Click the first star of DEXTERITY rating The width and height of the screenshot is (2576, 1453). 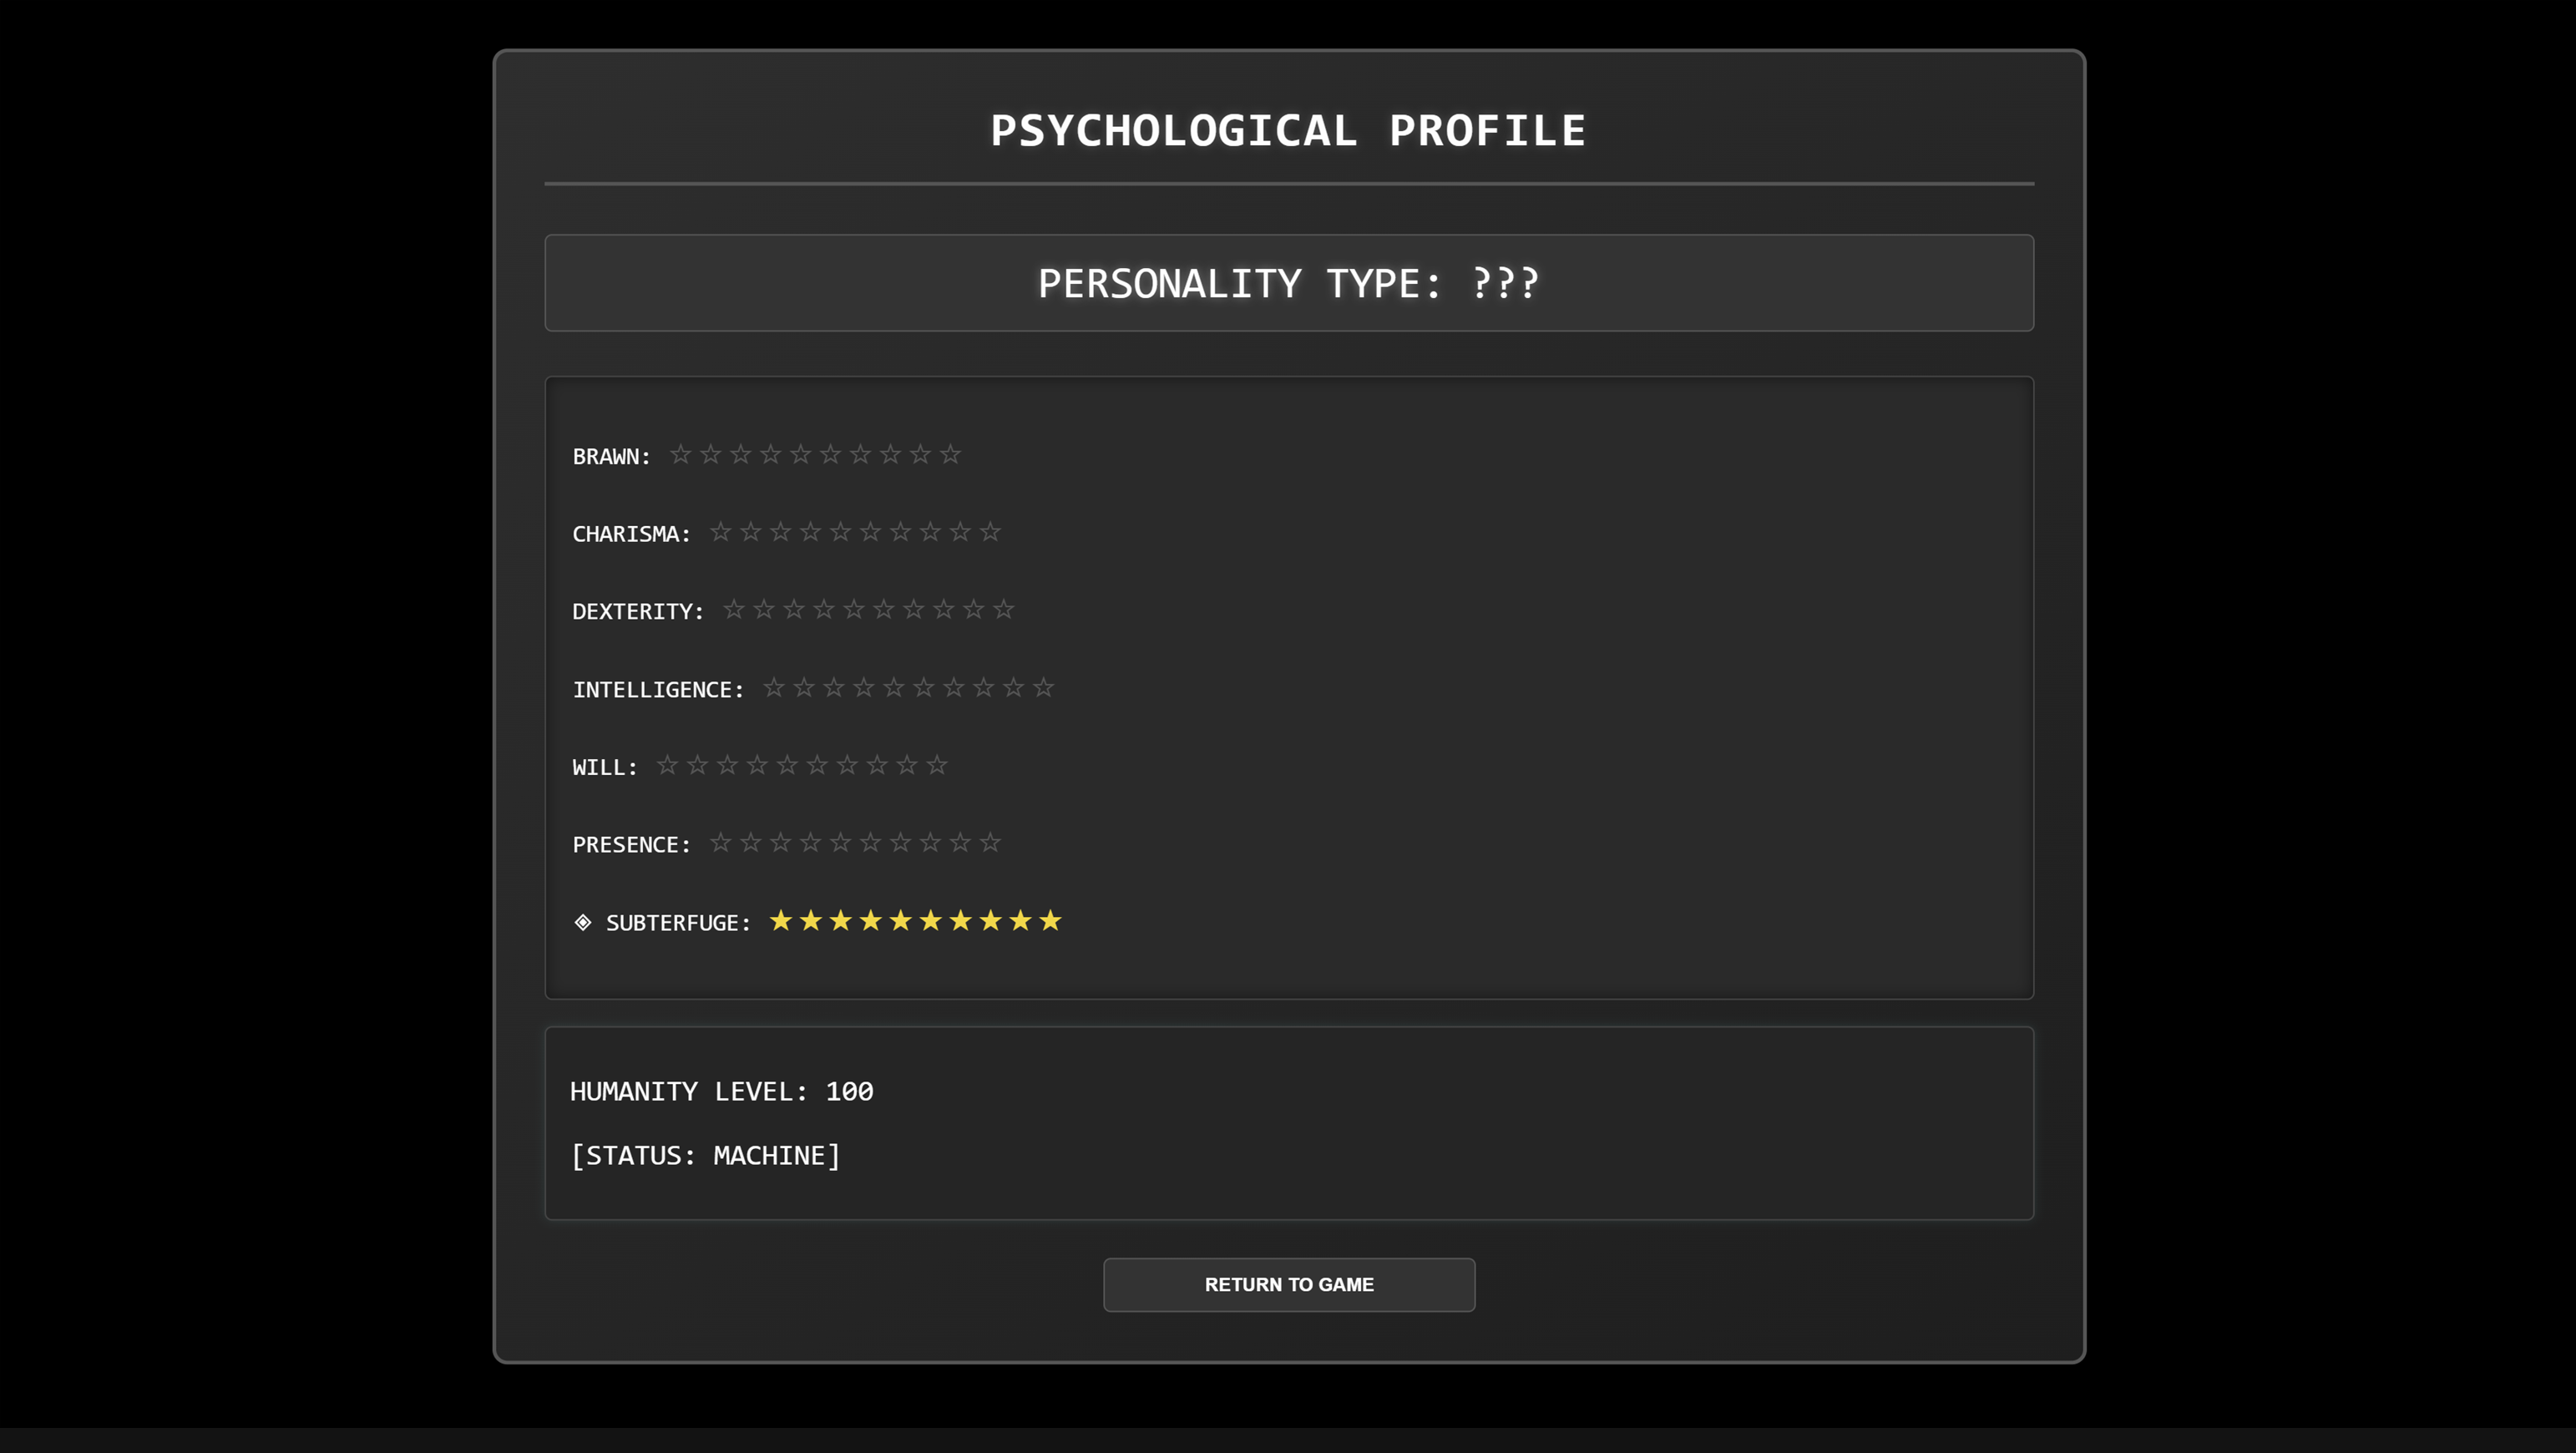click(x=734, y=610)
